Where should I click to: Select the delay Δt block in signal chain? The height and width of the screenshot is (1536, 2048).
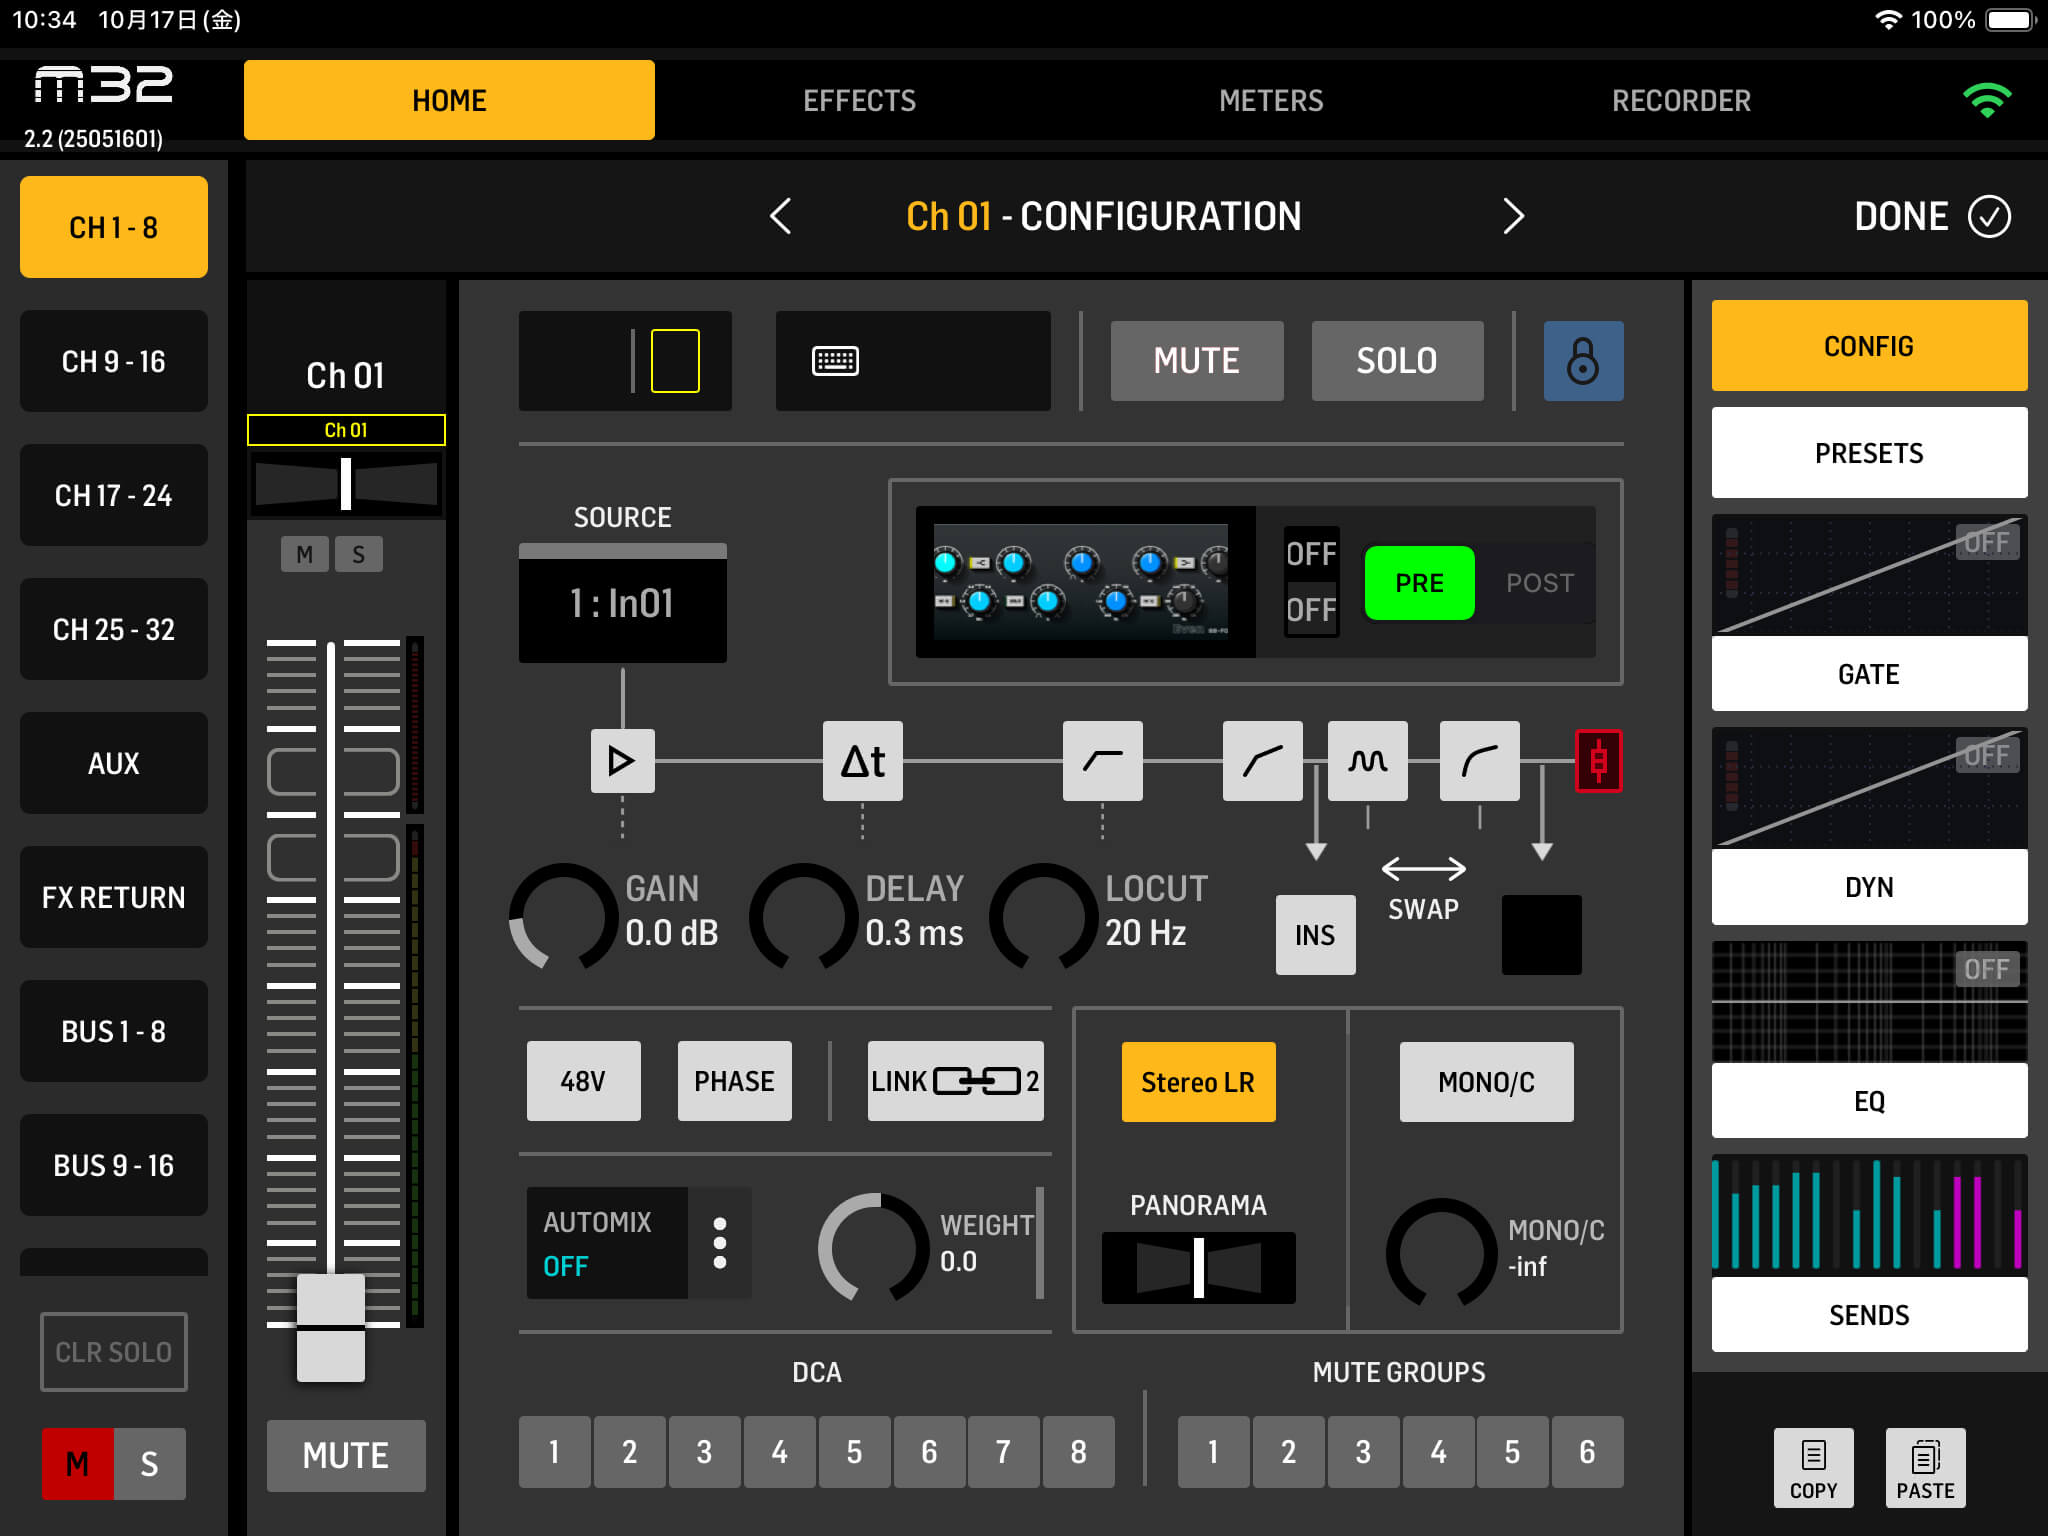tap(862, 761)
